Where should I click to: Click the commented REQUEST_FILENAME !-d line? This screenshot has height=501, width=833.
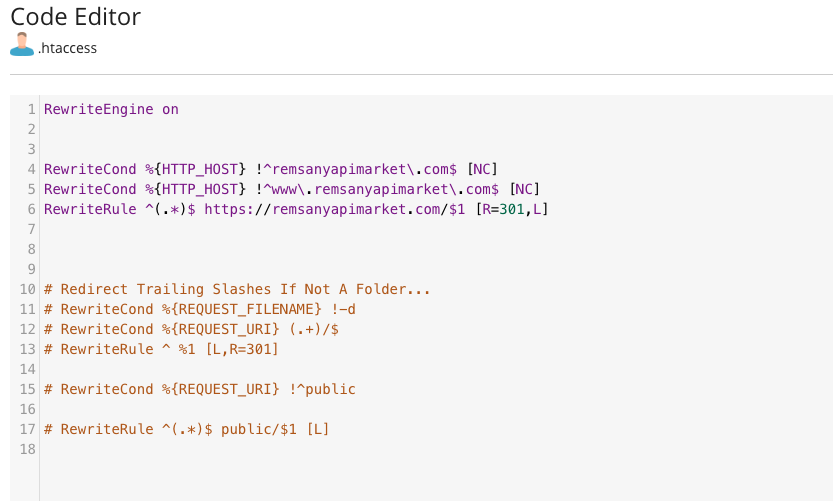click(200, 309)
